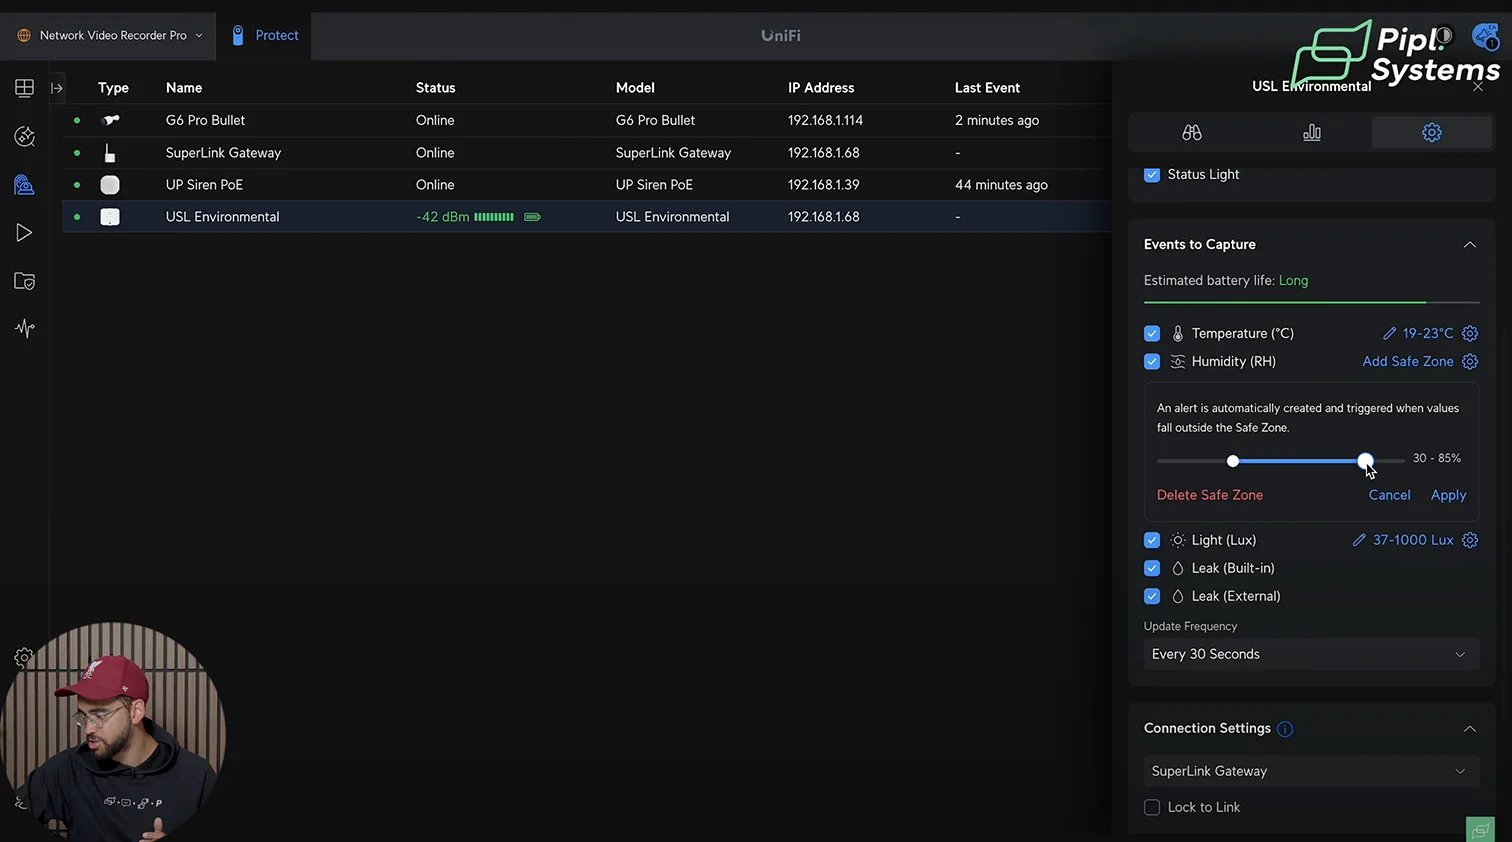
Task: Select the G6 Pro Bullet row name
Action: tap(205, 120)
